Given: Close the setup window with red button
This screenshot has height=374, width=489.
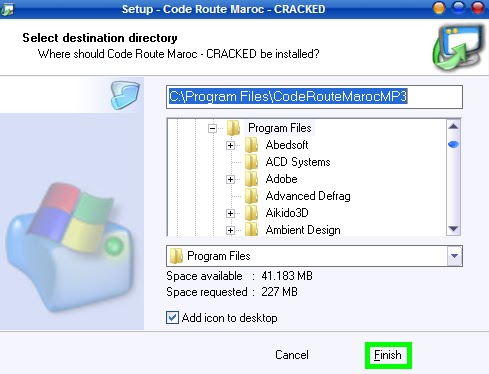Looking at the screenshot, I should click(478, 8).
